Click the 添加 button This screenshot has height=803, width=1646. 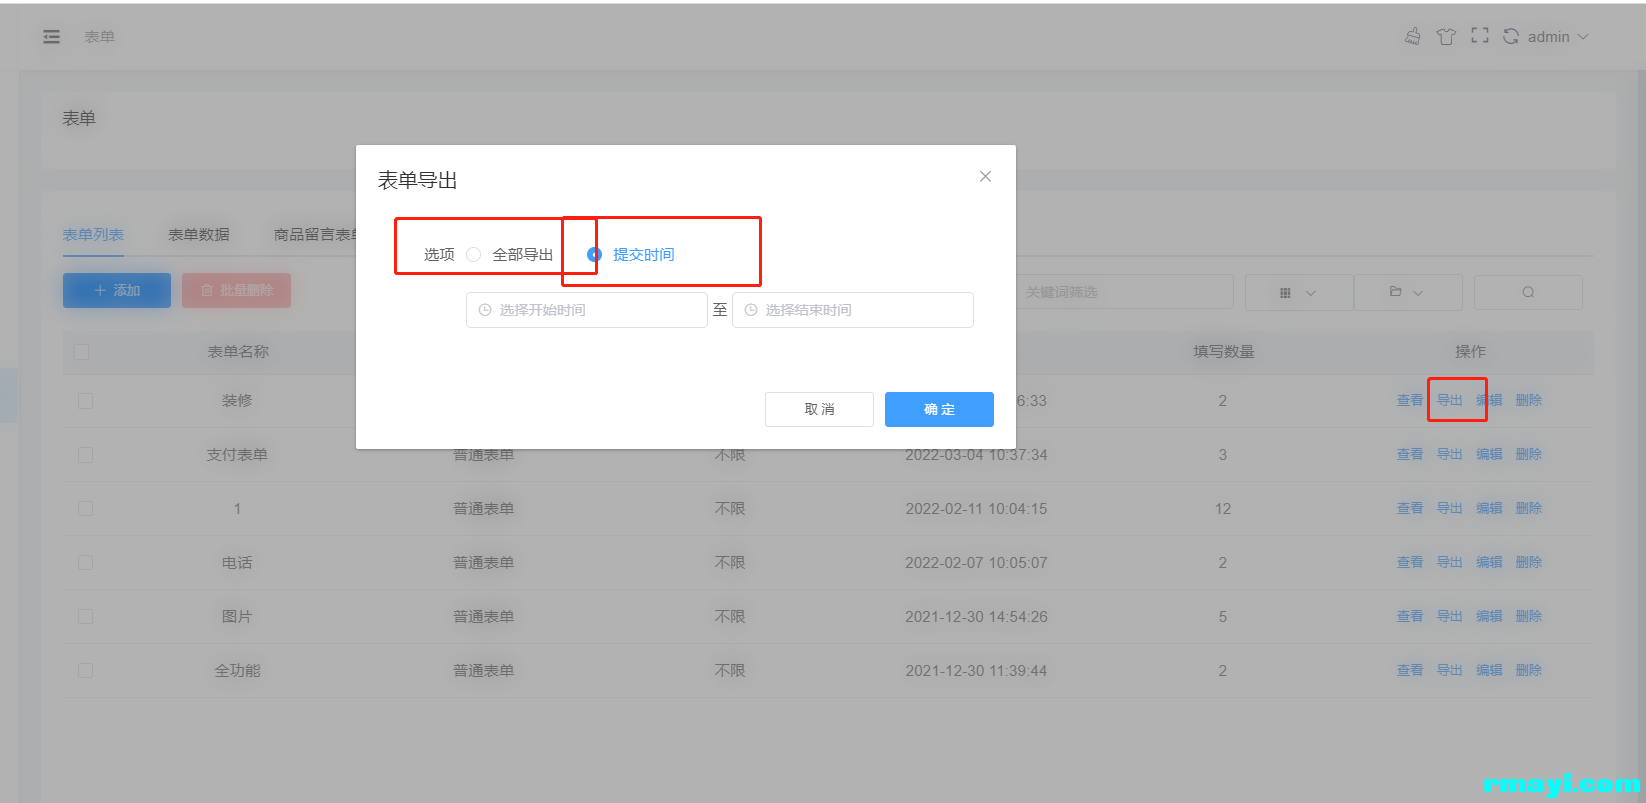117,290
